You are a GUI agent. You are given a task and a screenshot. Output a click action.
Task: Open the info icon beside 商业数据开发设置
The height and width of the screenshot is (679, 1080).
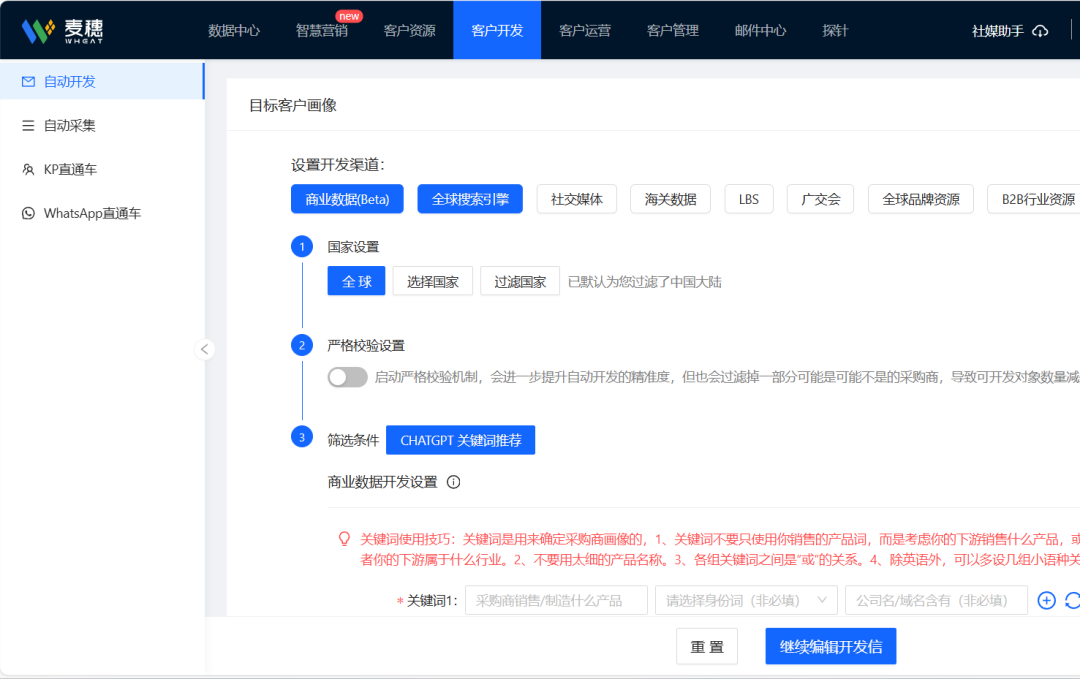click(453, 481)
